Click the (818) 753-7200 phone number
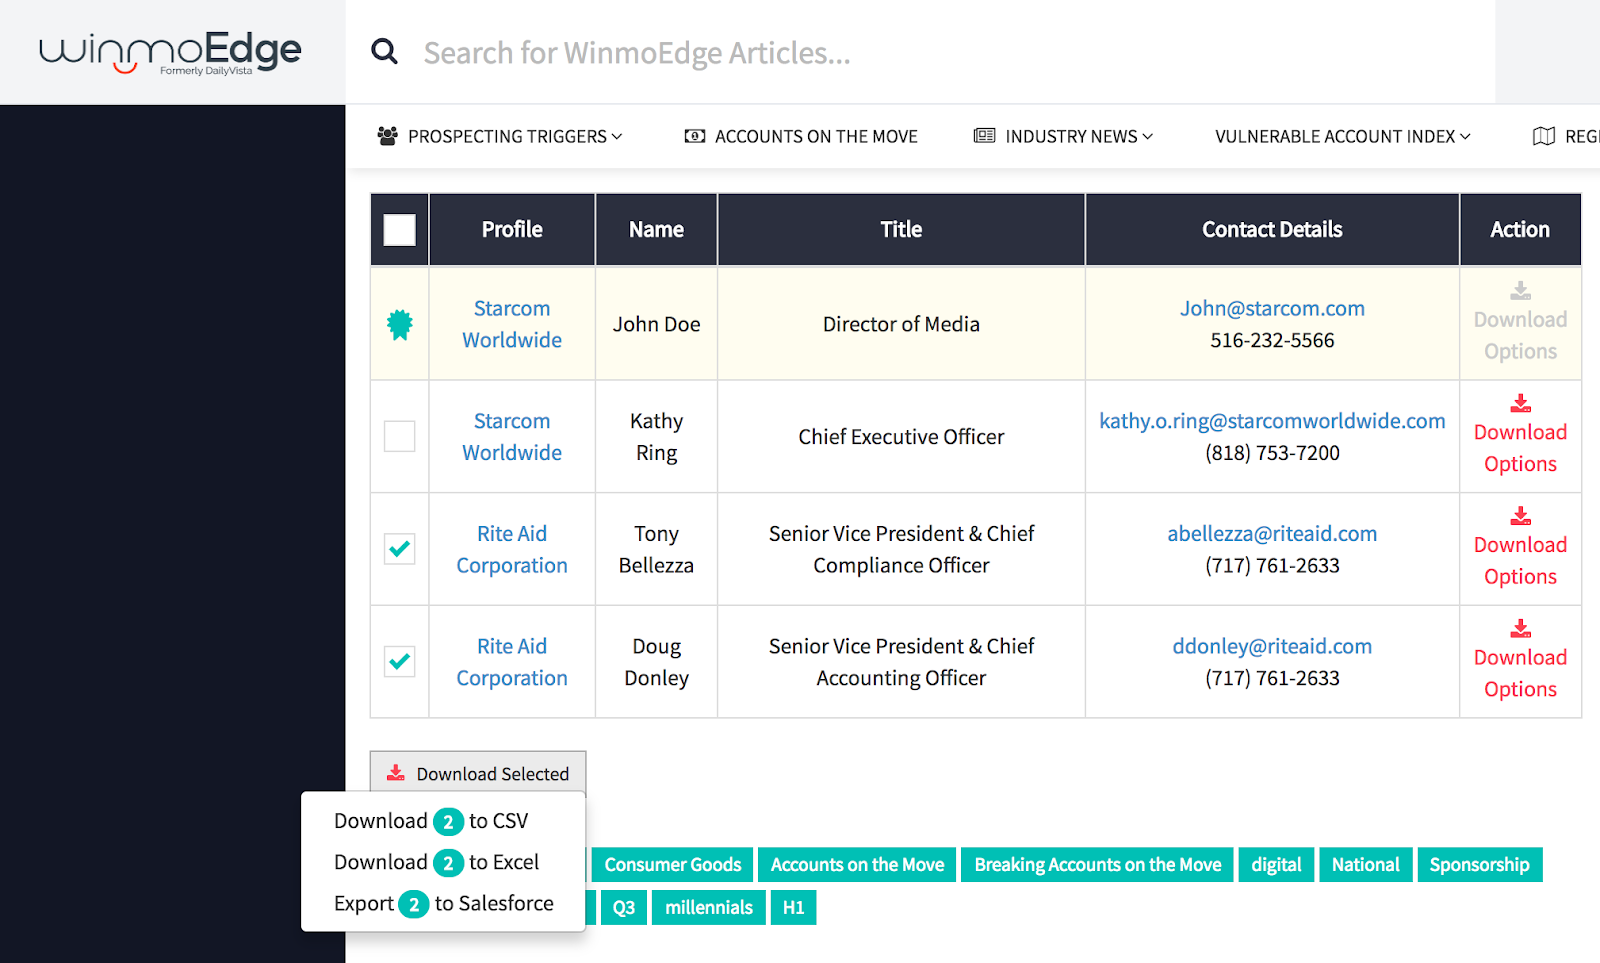Screen dimensions: 1600x963 point(1272,453)
